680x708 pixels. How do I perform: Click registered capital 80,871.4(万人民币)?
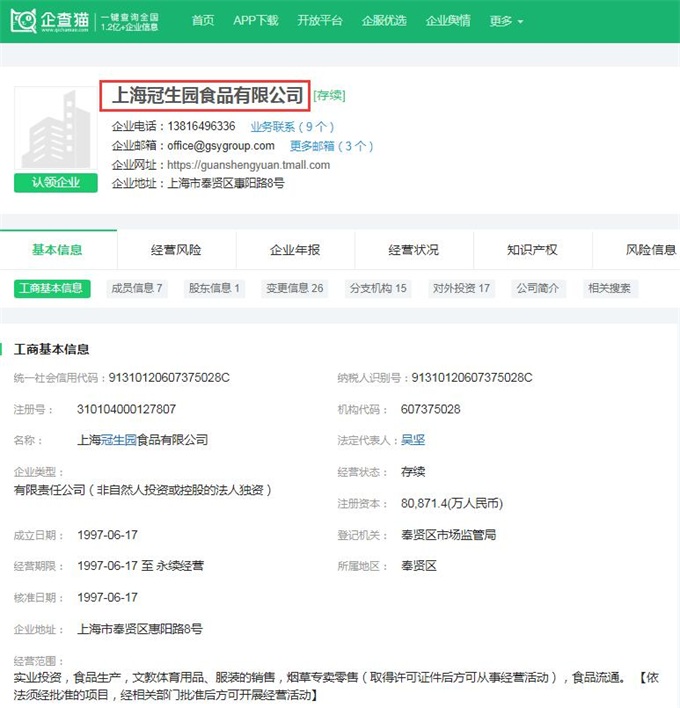coord(452,503)
